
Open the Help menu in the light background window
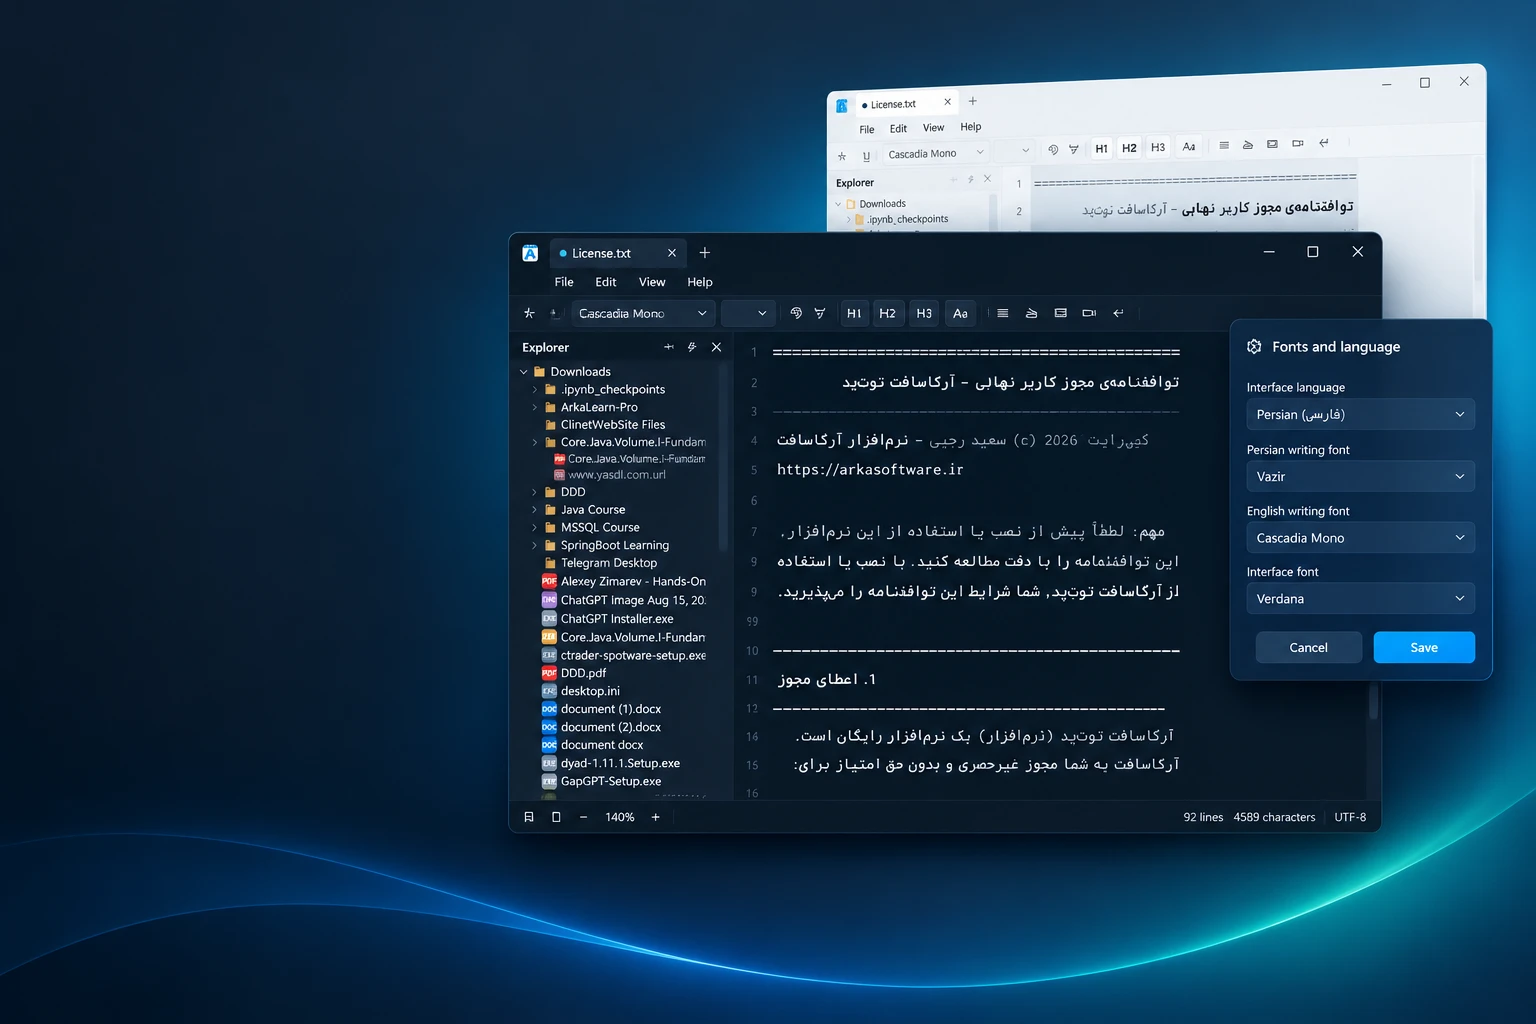(x=971, y=127)
